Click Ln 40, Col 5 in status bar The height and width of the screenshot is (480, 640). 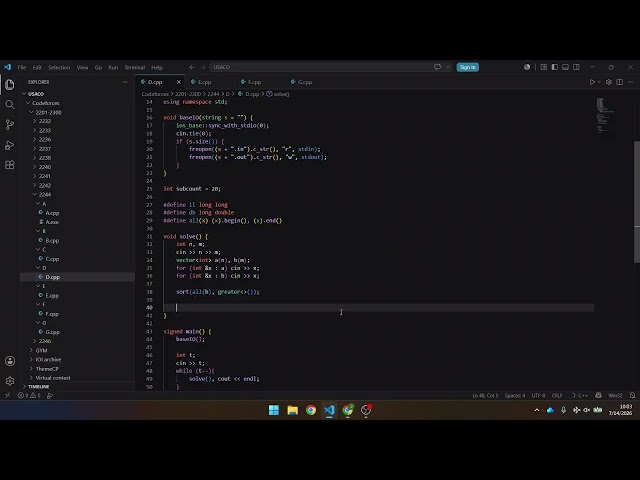pyautogui.click(x=485, y=396)
